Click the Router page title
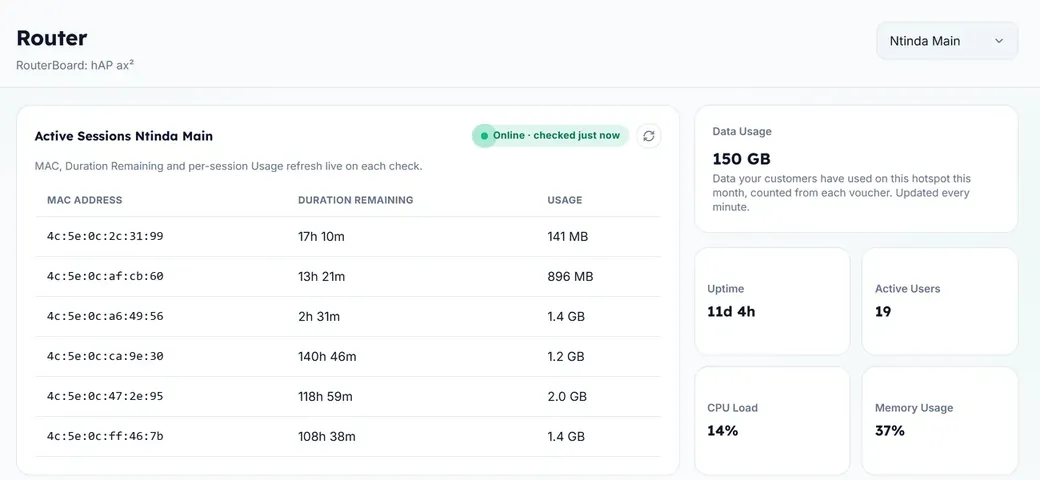Screen dimensions: 1040x480 tap(52, 38)
